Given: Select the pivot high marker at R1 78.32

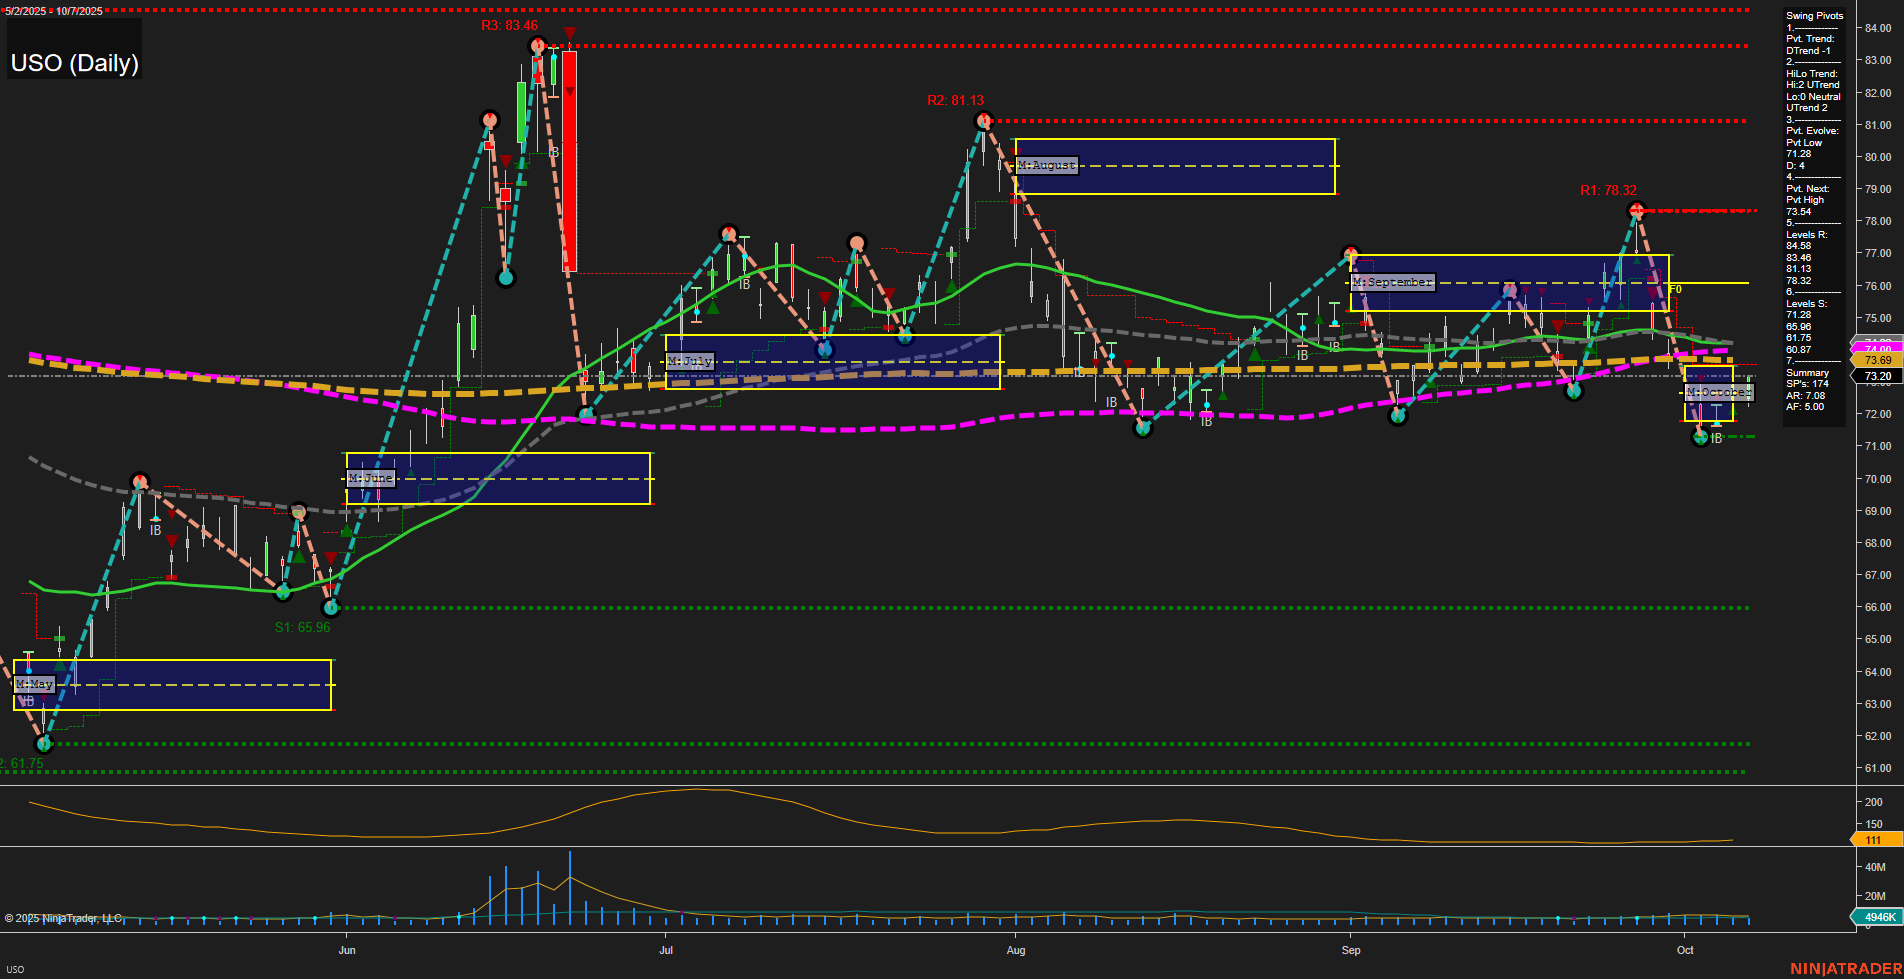Looking at the screenshot, I should (1636, 210).
